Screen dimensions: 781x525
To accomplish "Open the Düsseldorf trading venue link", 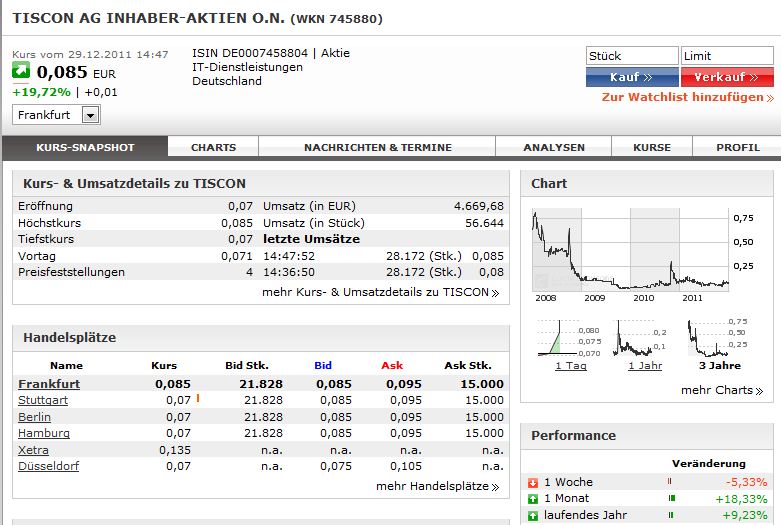I will click(48, 466).
